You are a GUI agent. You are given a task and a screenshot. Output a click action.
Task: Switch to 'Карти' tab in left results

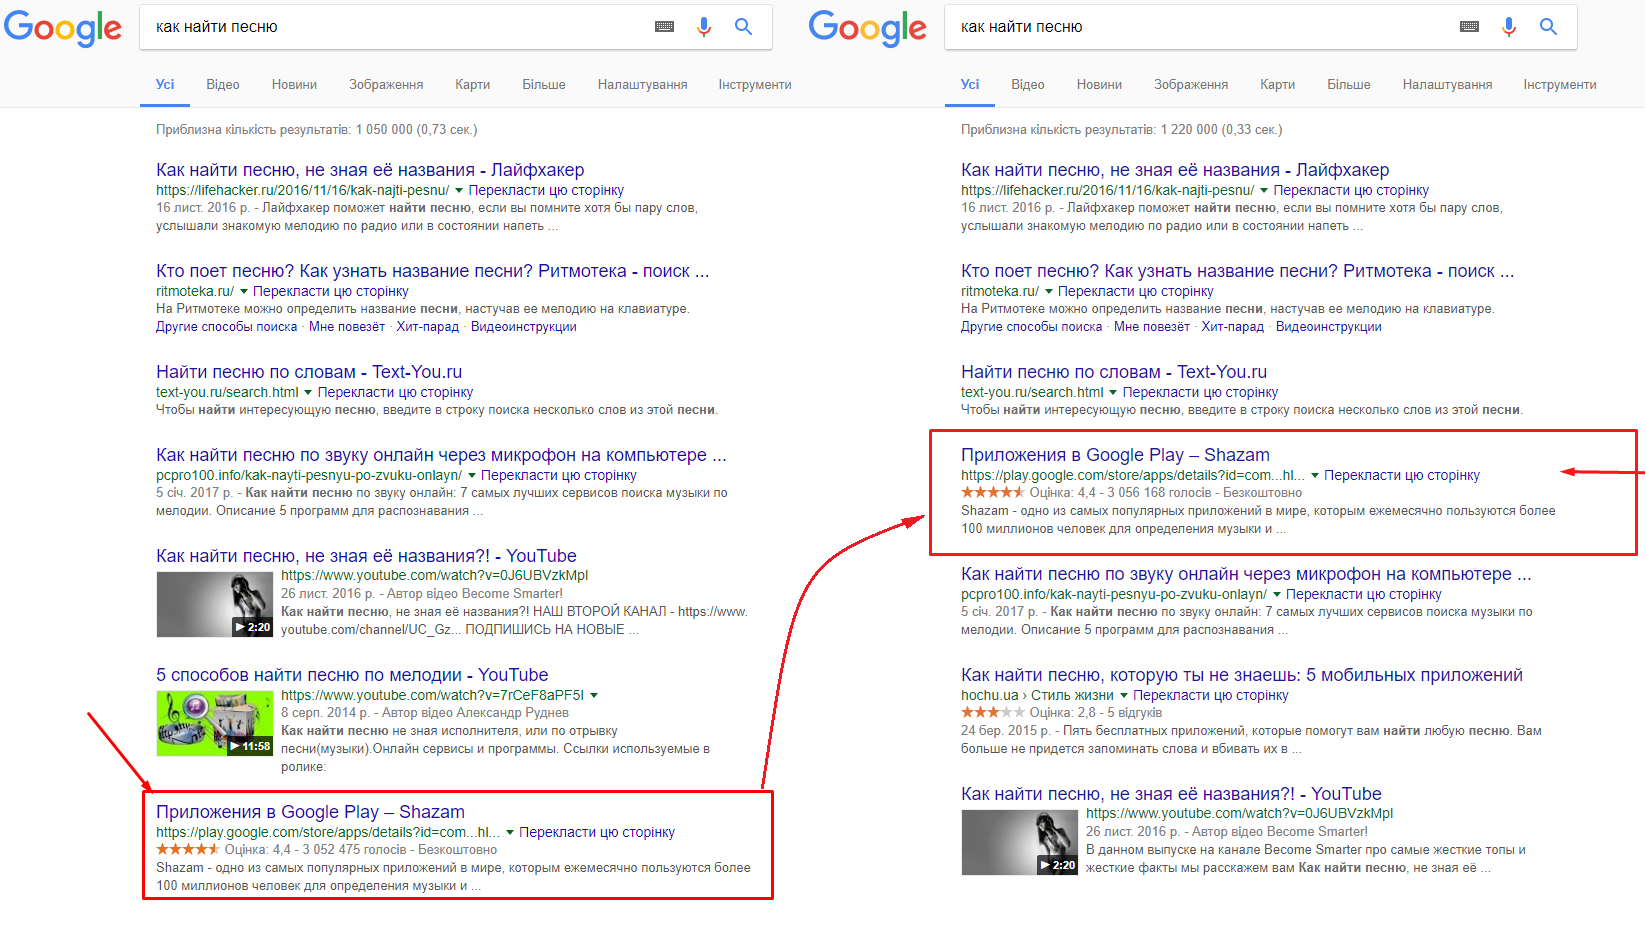[472, 85]
